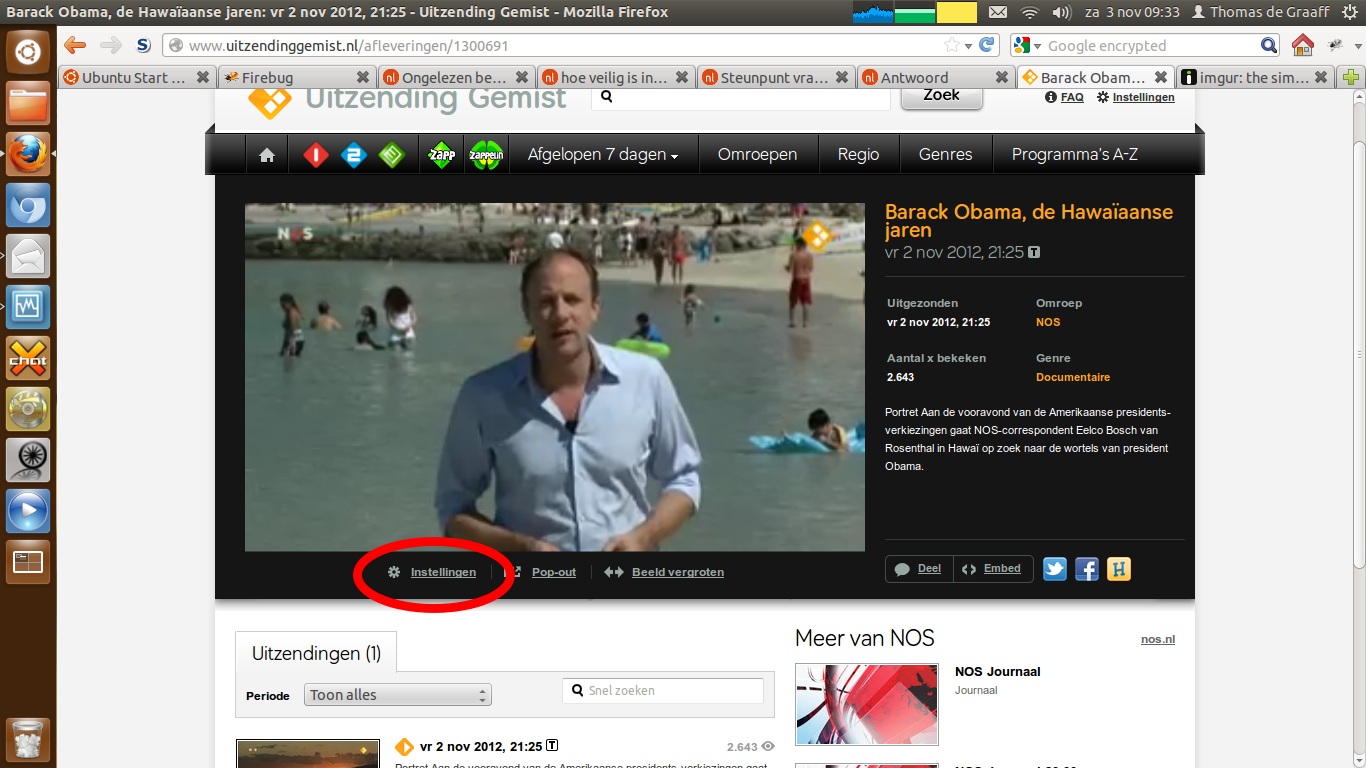Viewport: 1366px width, 768px height.
Task: Open the mail envelope indicator
Action: (x=997, y=12)
